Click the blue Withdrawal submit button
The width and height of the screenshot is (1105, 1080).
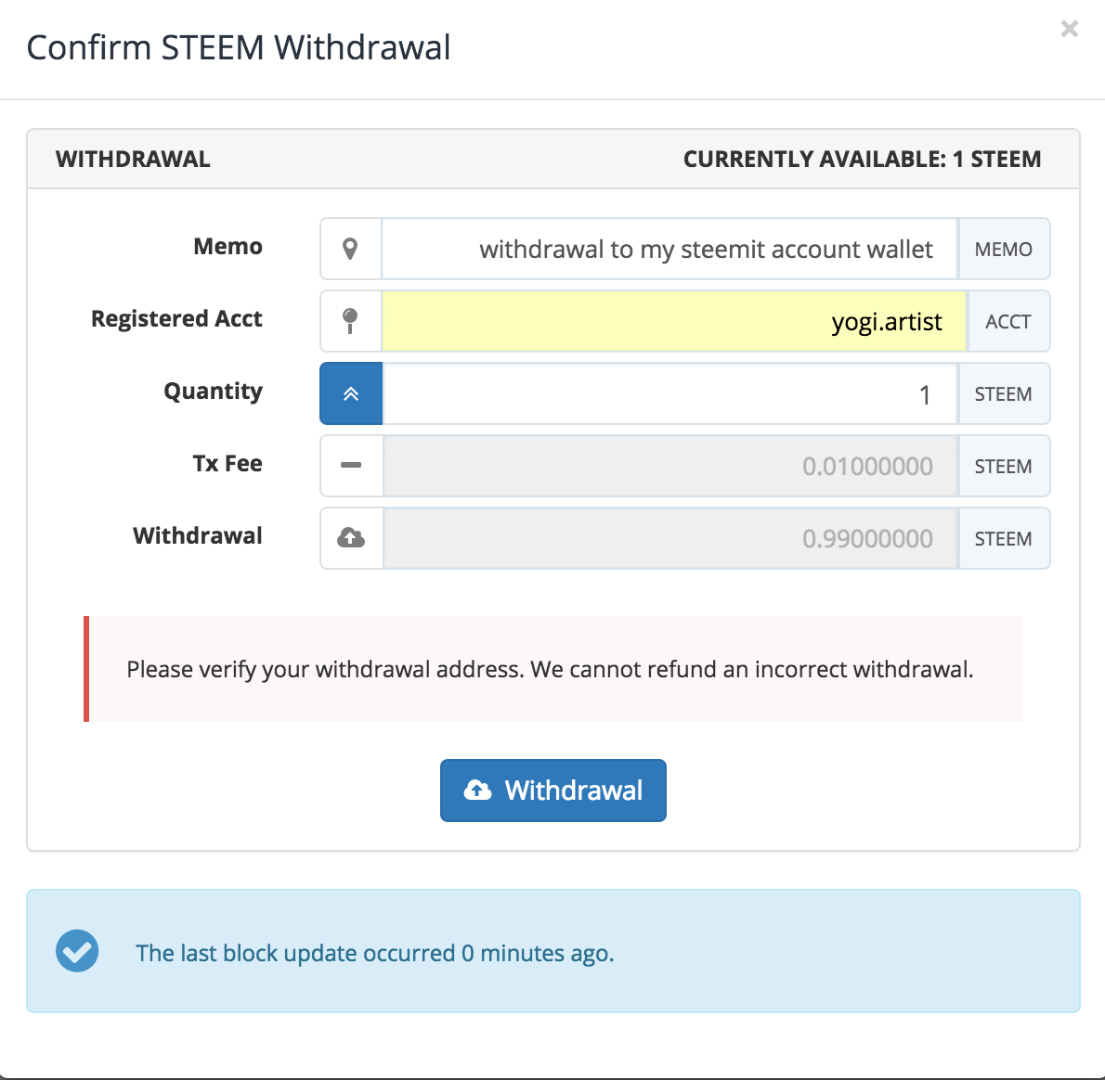click(553, 790)
